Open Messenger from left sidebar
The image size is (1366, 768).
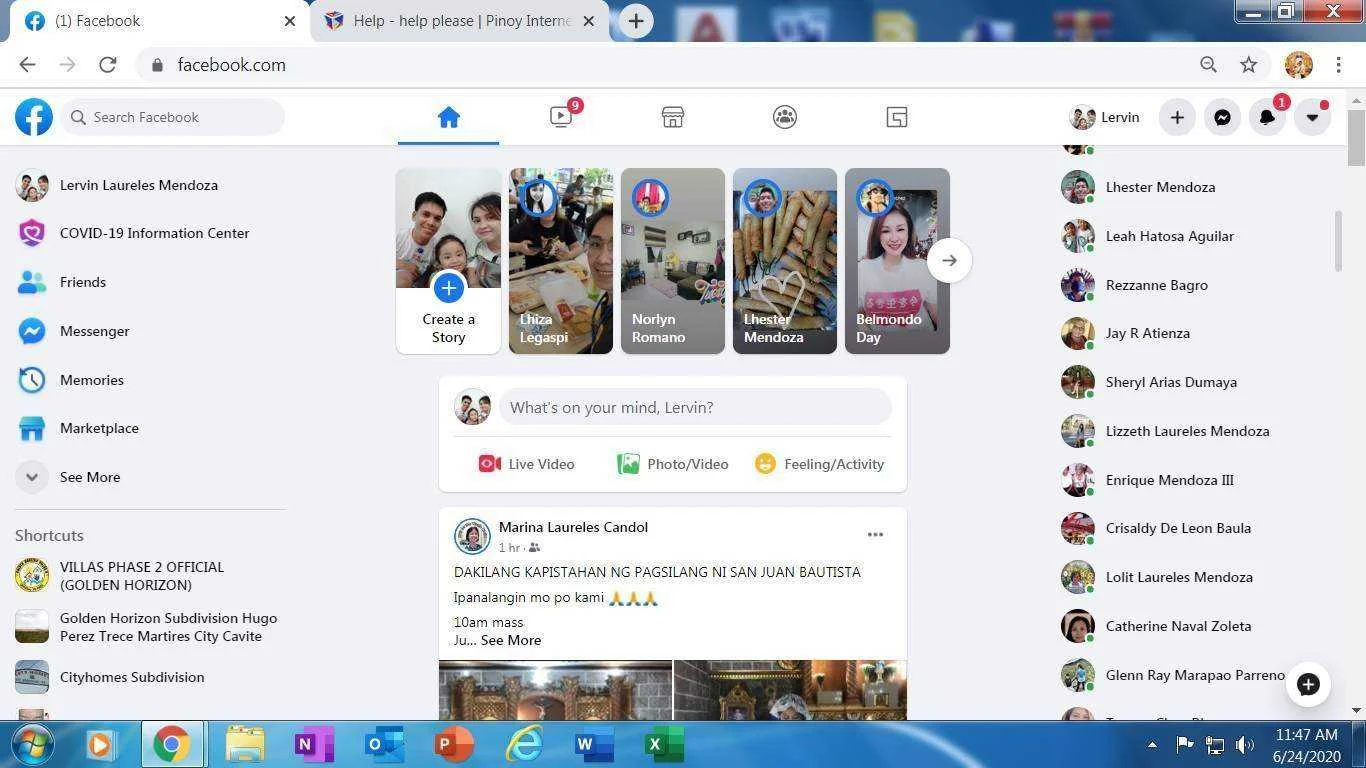pyautogui.click(x=150, y=331)
